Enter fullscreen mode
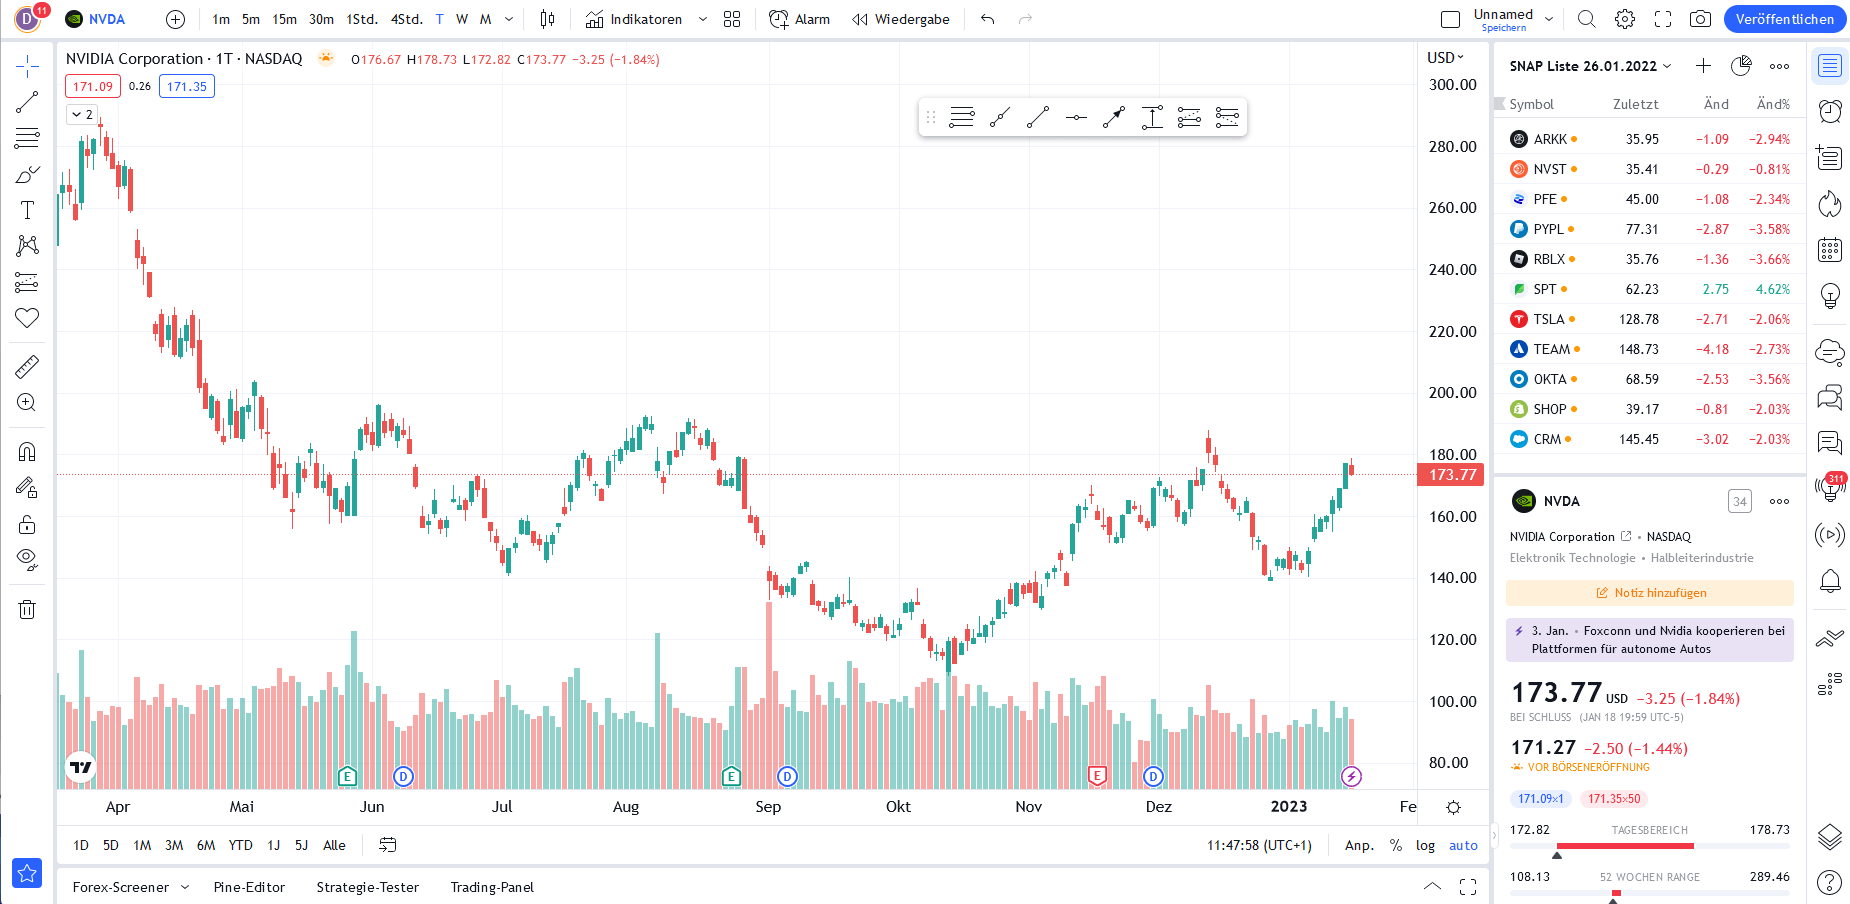Image resolution: width=1850 pixels, height=904 pixels. coord(1663,19)
